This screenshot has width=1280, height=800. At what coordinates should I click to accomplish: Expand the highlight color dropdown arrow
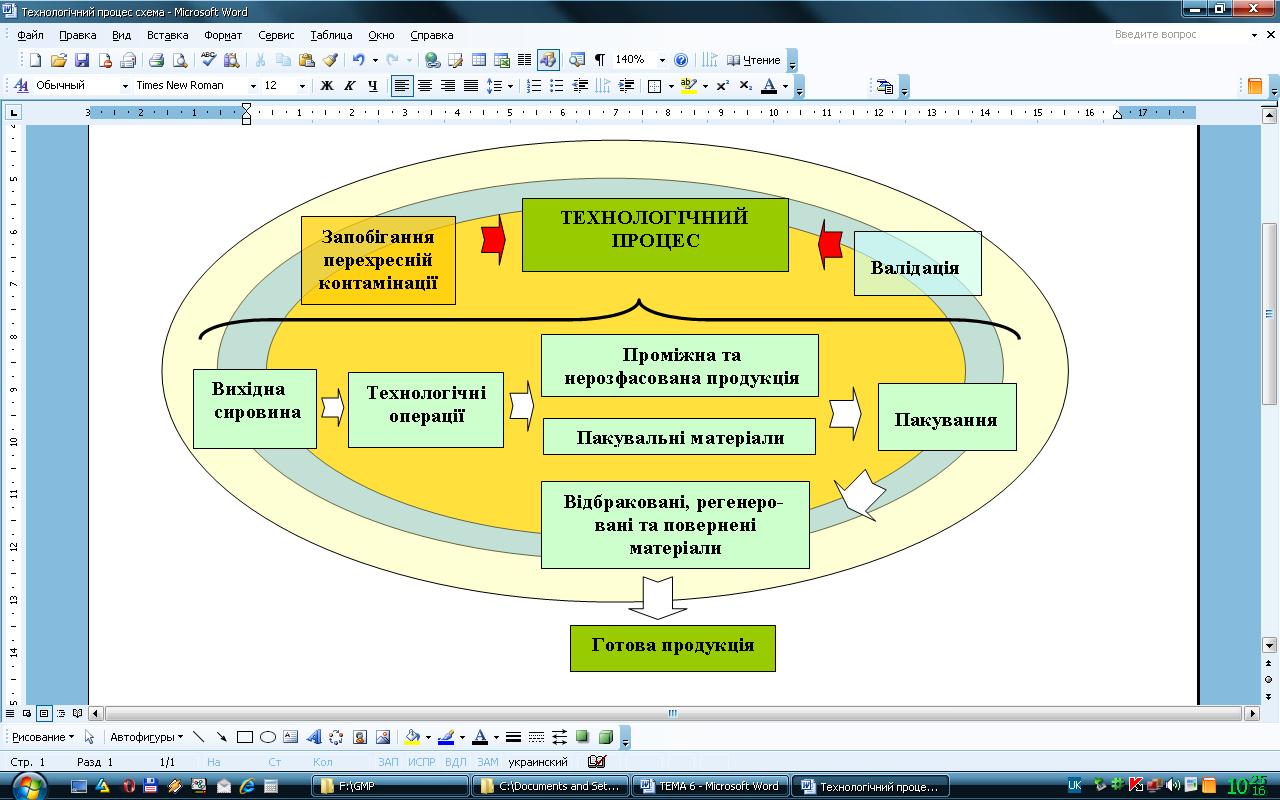[x=705, y=86]
